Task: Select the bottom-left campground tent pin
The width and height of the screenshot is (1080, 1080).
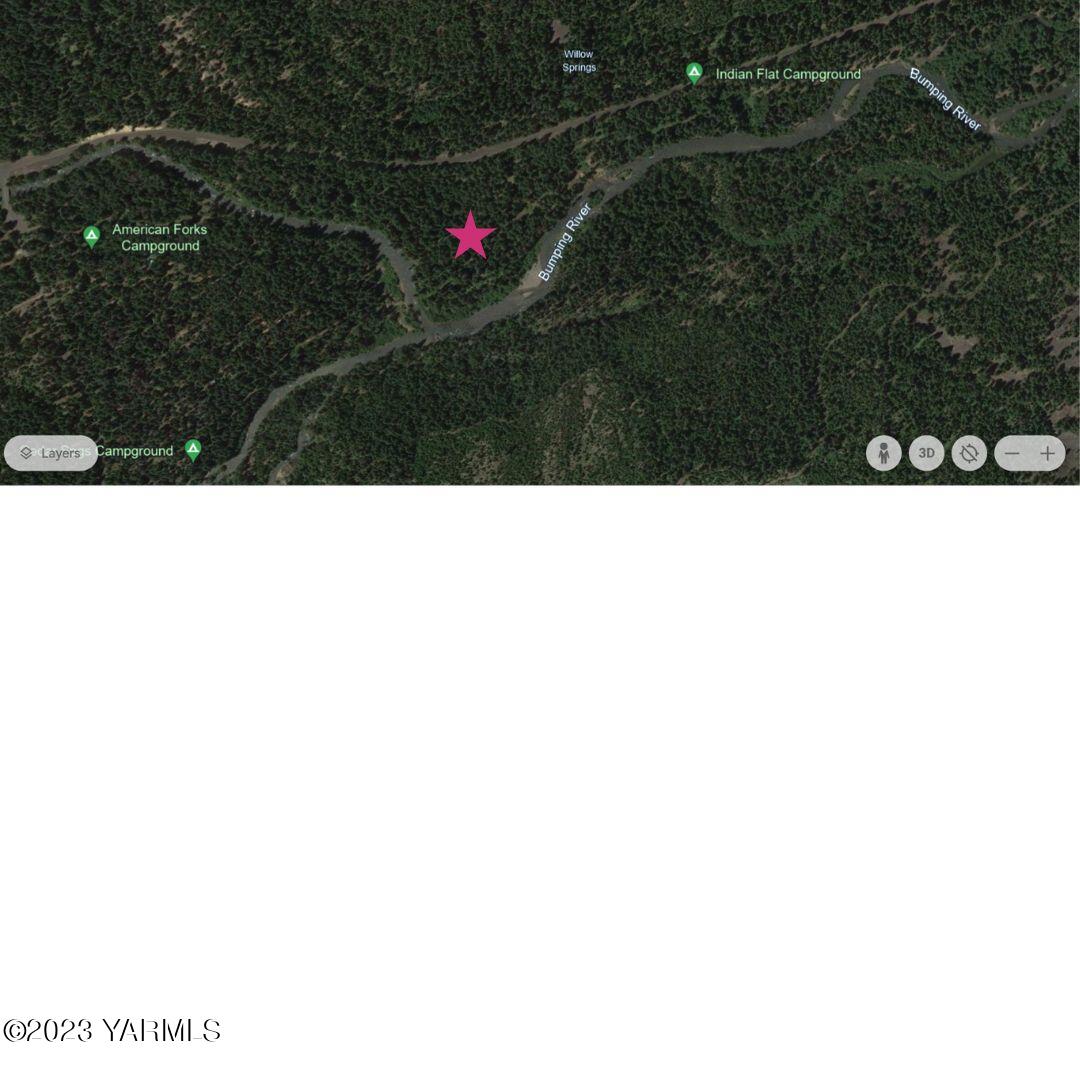Action: 194,450
